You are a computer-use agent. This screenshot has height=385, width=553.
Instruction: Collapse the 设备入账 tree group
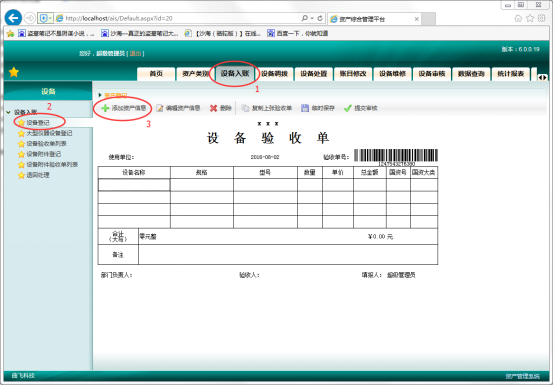8,112
